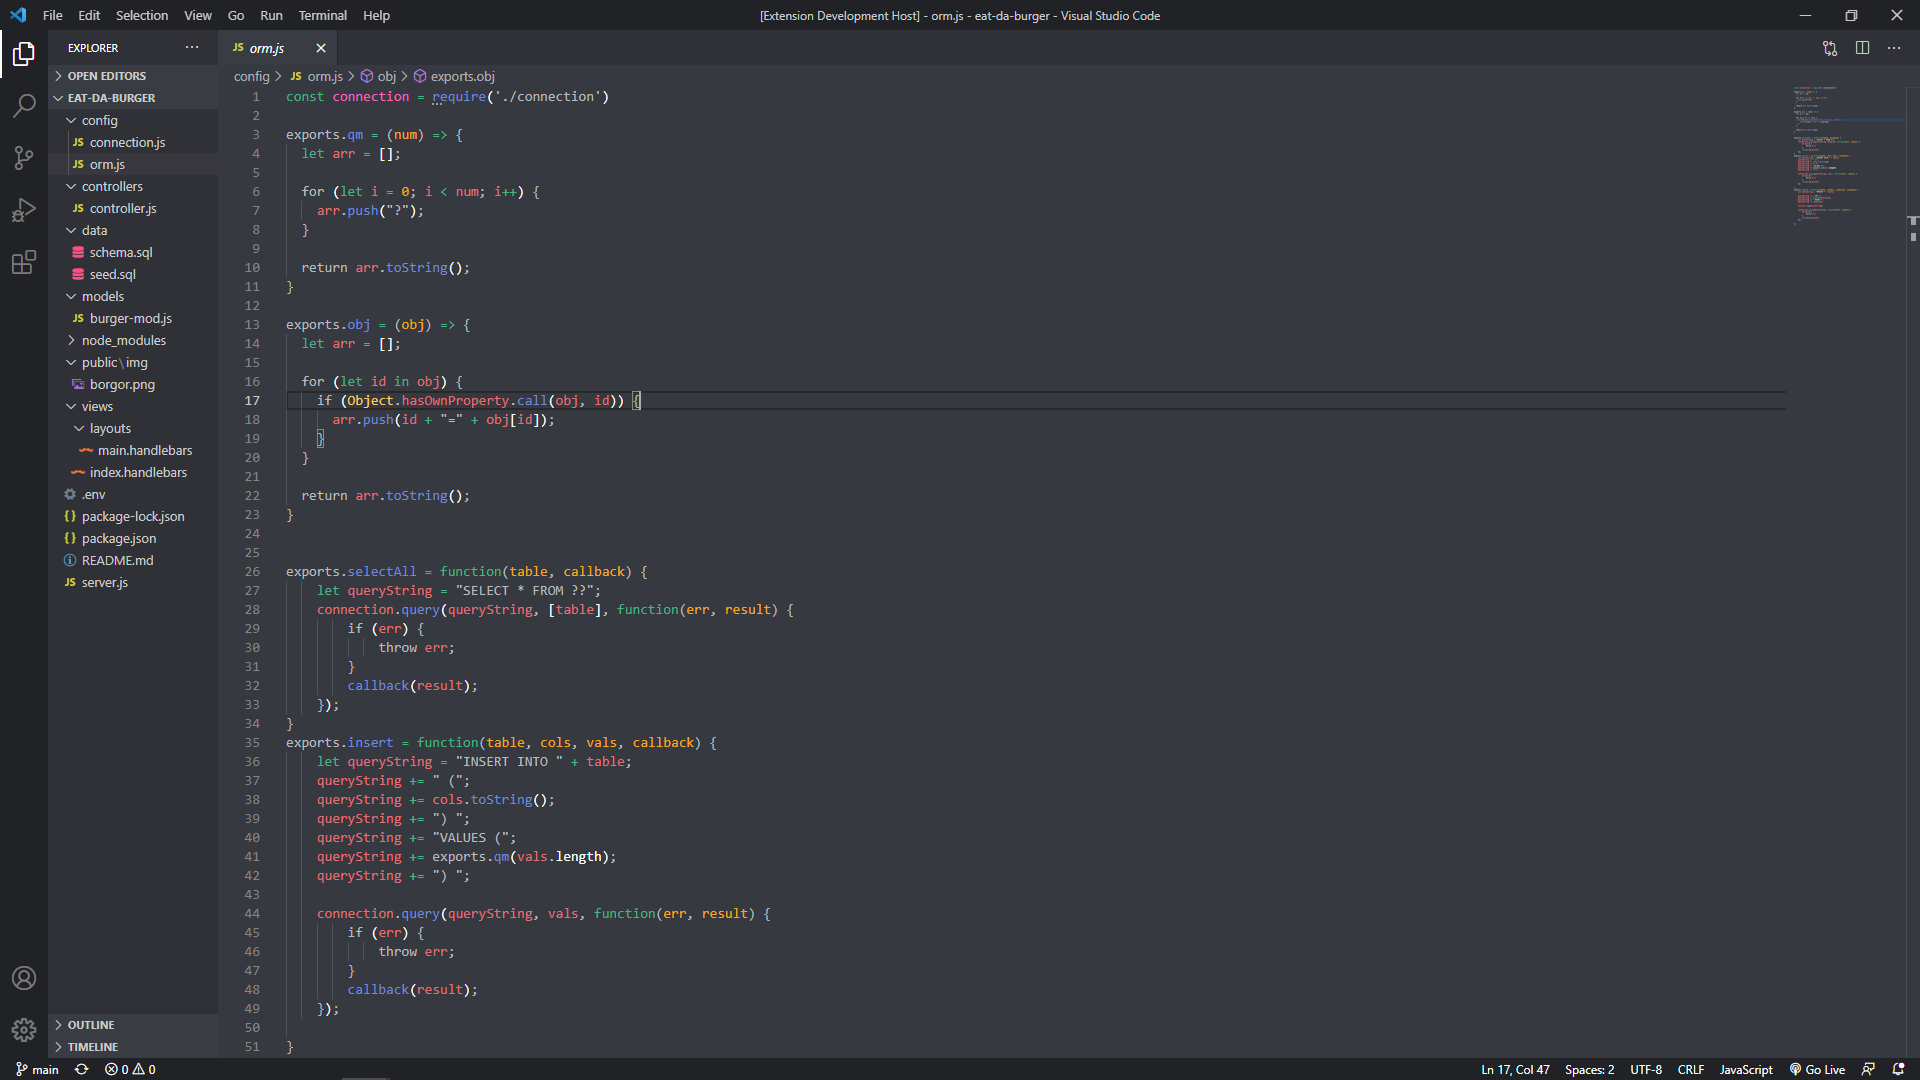Open the Manage gear menu

[24, 1029]
